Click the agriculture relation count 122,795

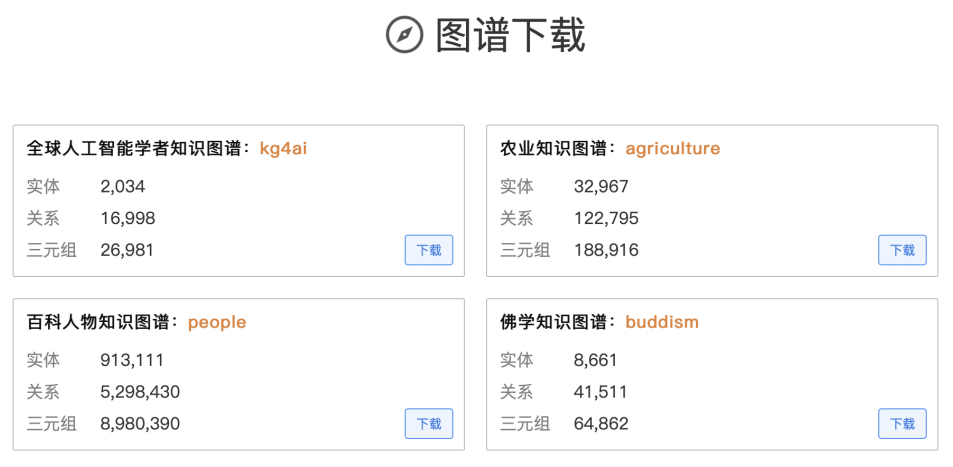606,218
